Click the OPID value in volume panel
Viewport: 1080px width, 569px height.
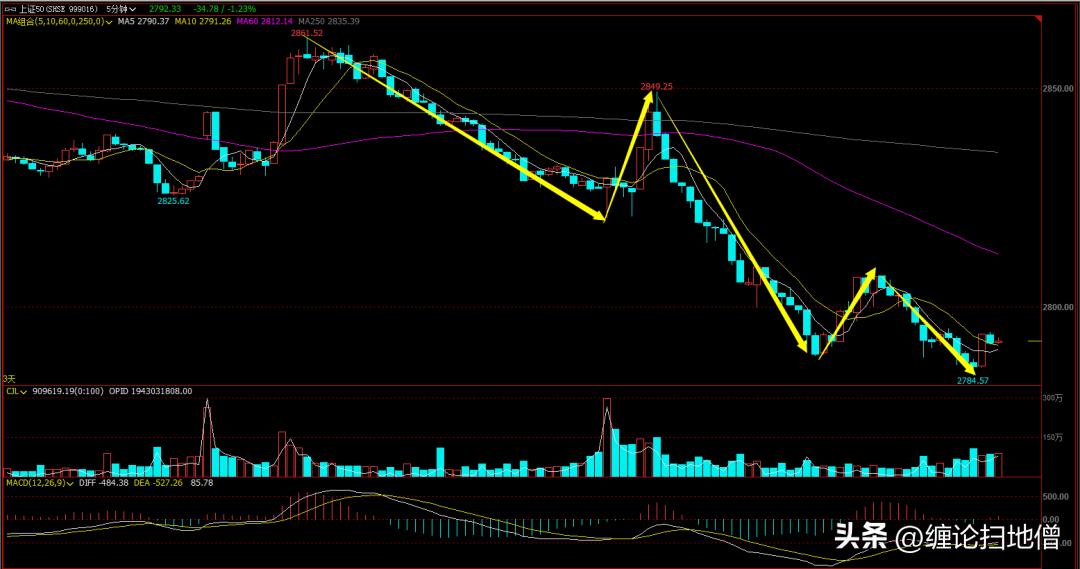point(150,392)
